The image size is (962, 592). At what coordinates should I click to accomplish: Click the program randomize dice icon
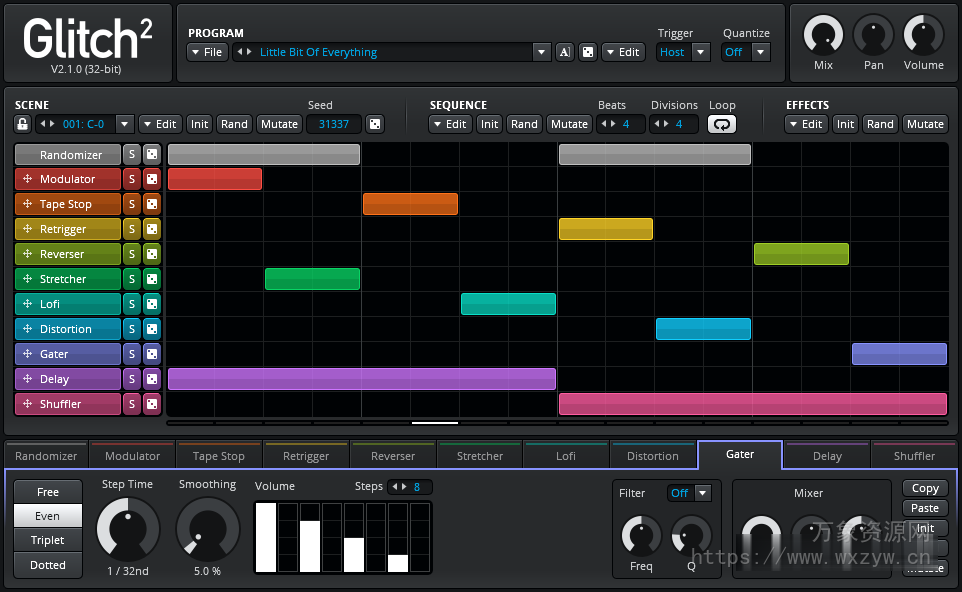tap(588, 52)
